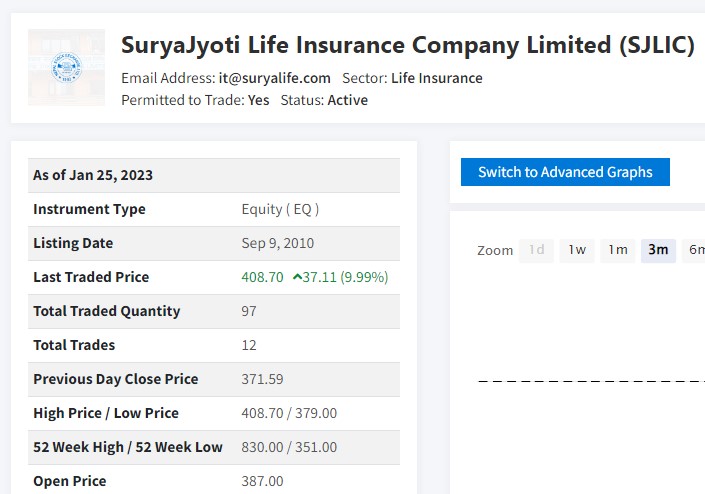Click the Listing Date row label

pos(73,243)
